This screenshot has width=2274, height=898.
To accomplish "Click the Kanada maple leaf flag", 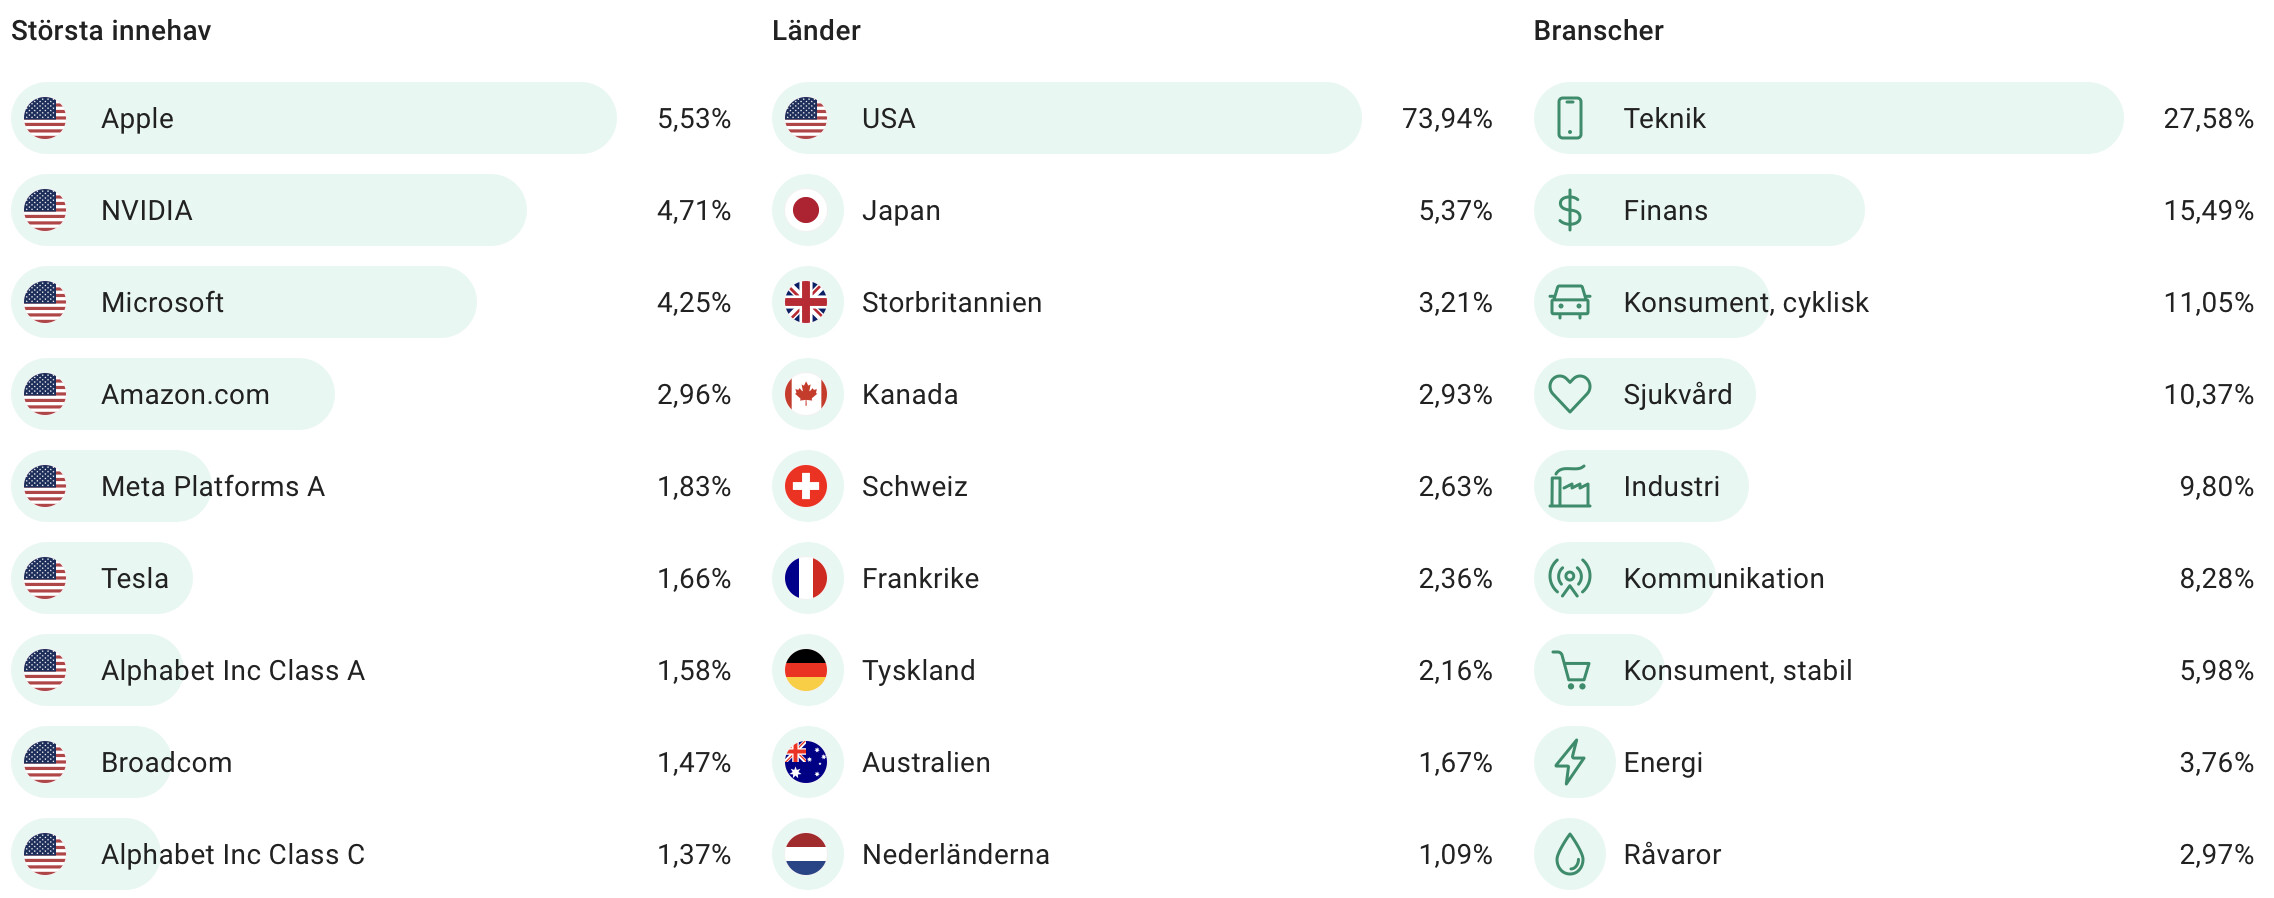I will tap(806, 394).
